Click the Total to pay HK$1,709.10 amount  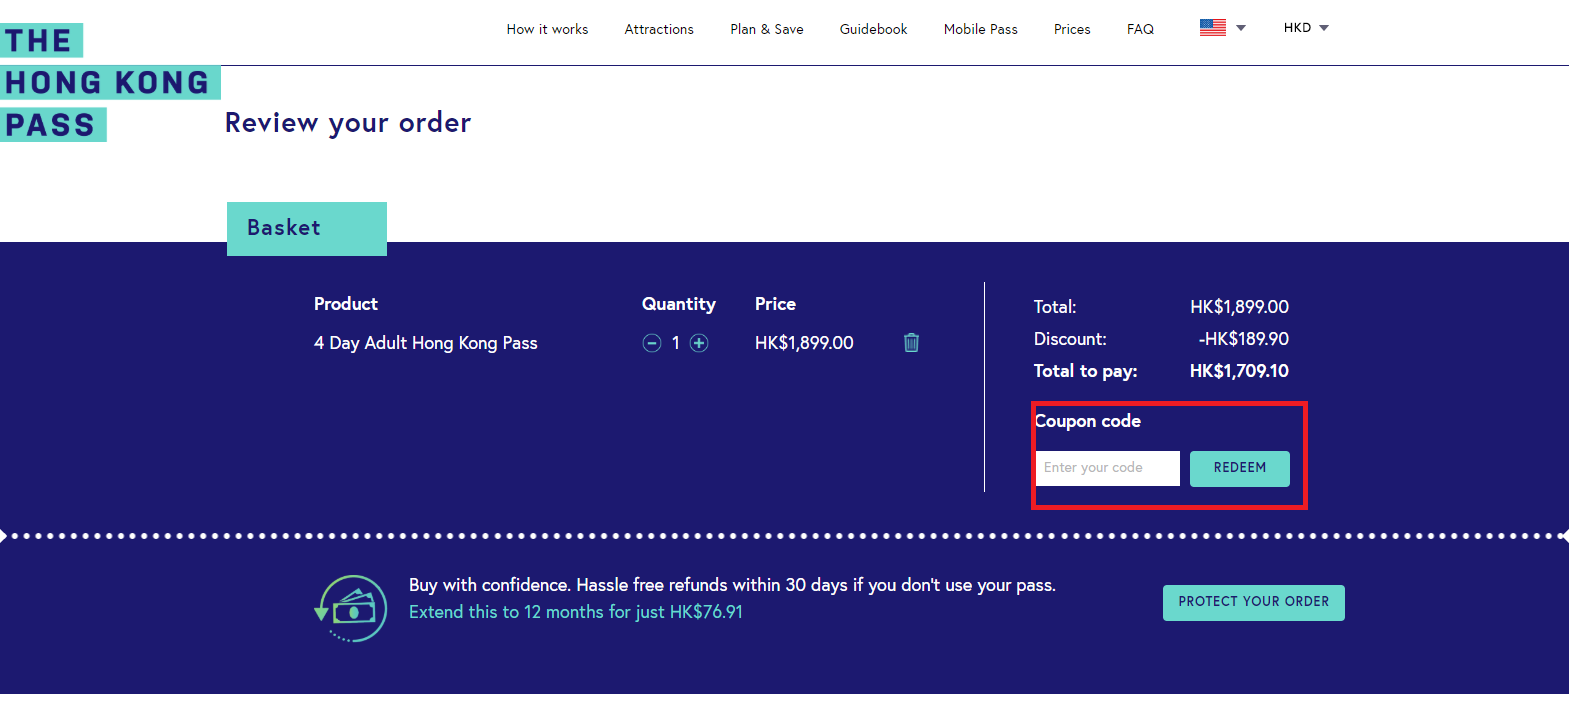(1239, 371)
